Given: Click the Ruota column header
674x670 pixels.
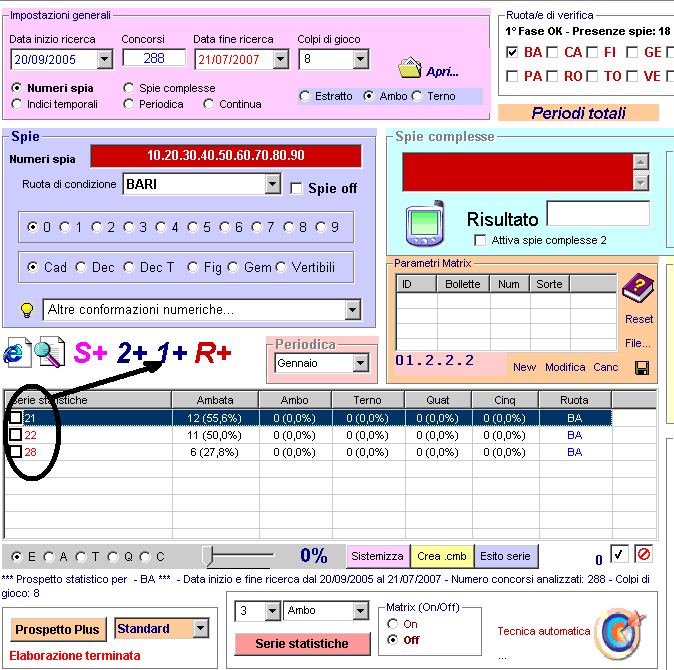Looking at the screenshot, I should [x=574, y=400].
